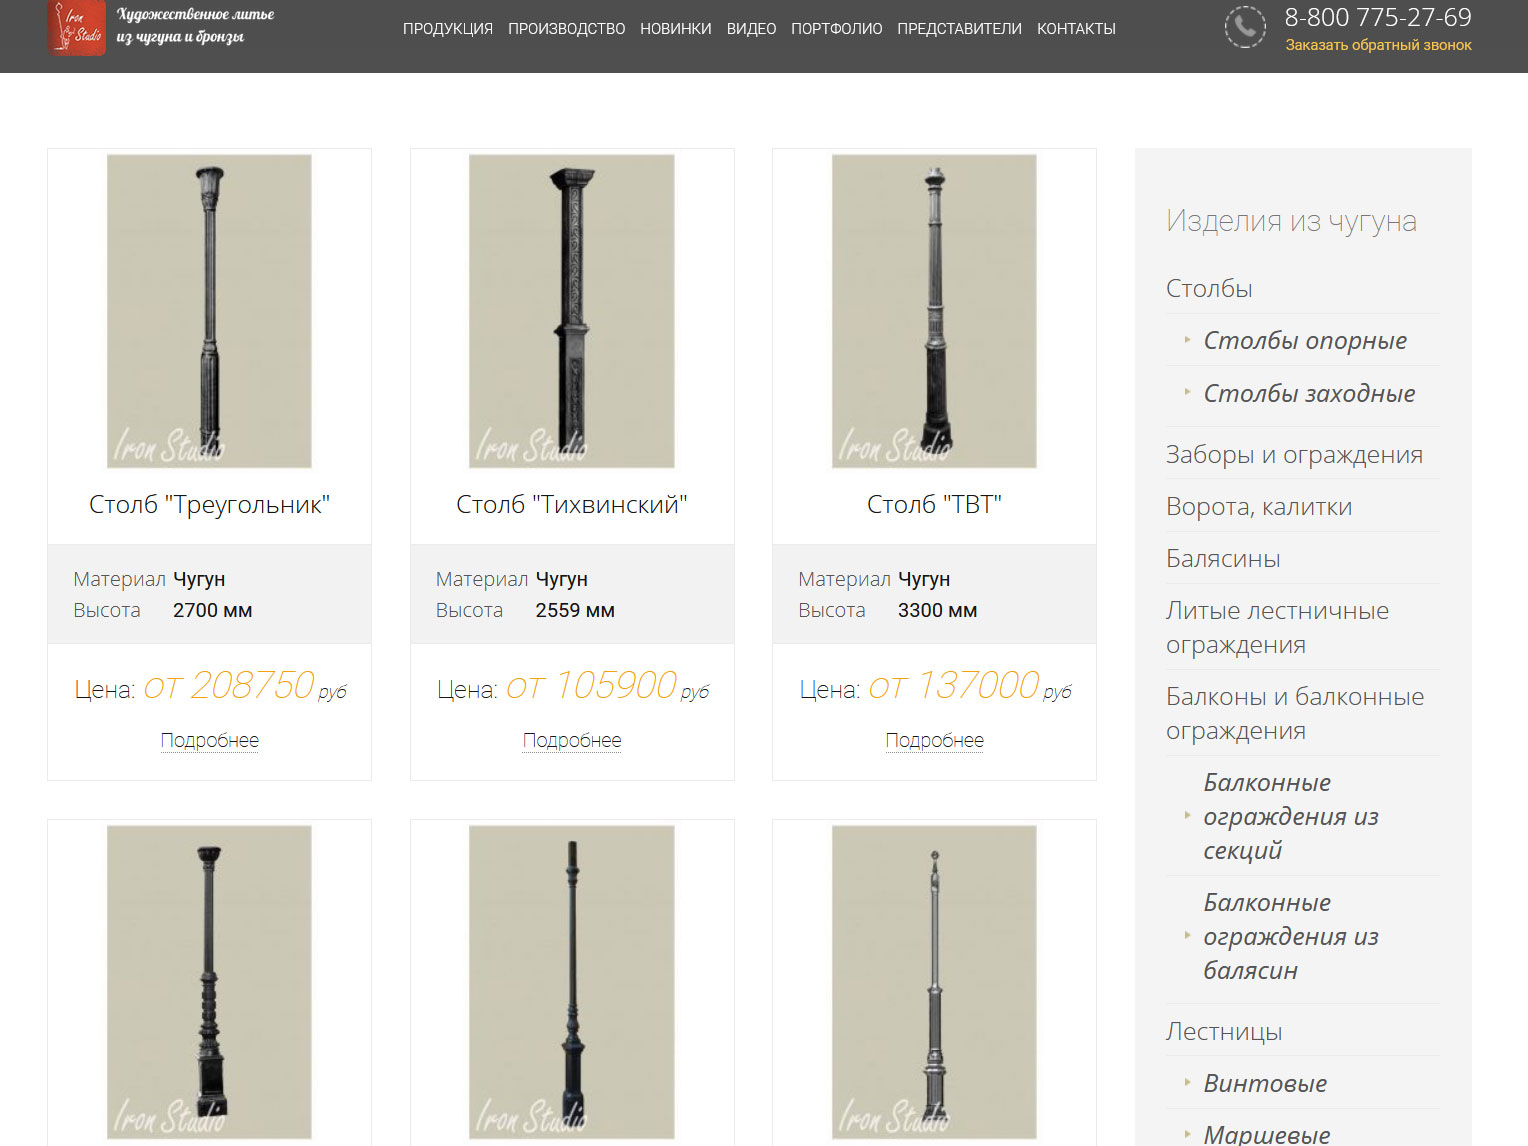Viewport: 1528px width, 1146px height.
Task: Click Подробнее under Столб "Треугольник"
Action: pyautogui.click(x=210, y=740)
